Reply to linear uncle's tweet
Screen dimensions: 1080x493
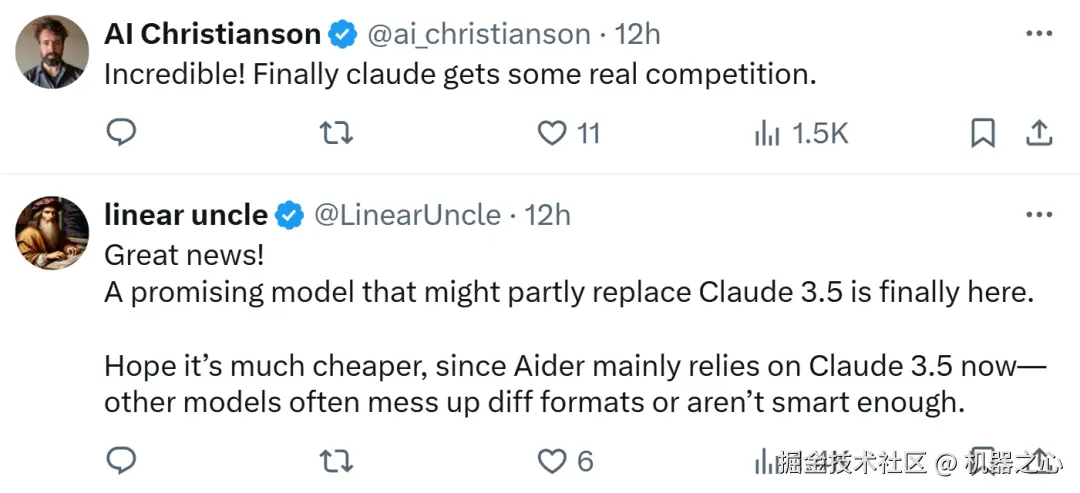pos(121,460)
